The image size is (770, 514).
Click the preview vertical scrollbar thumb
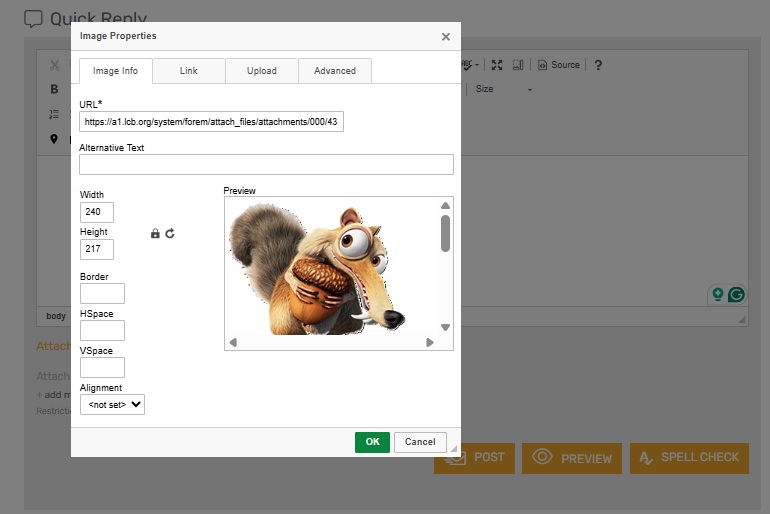click(445, 233)
